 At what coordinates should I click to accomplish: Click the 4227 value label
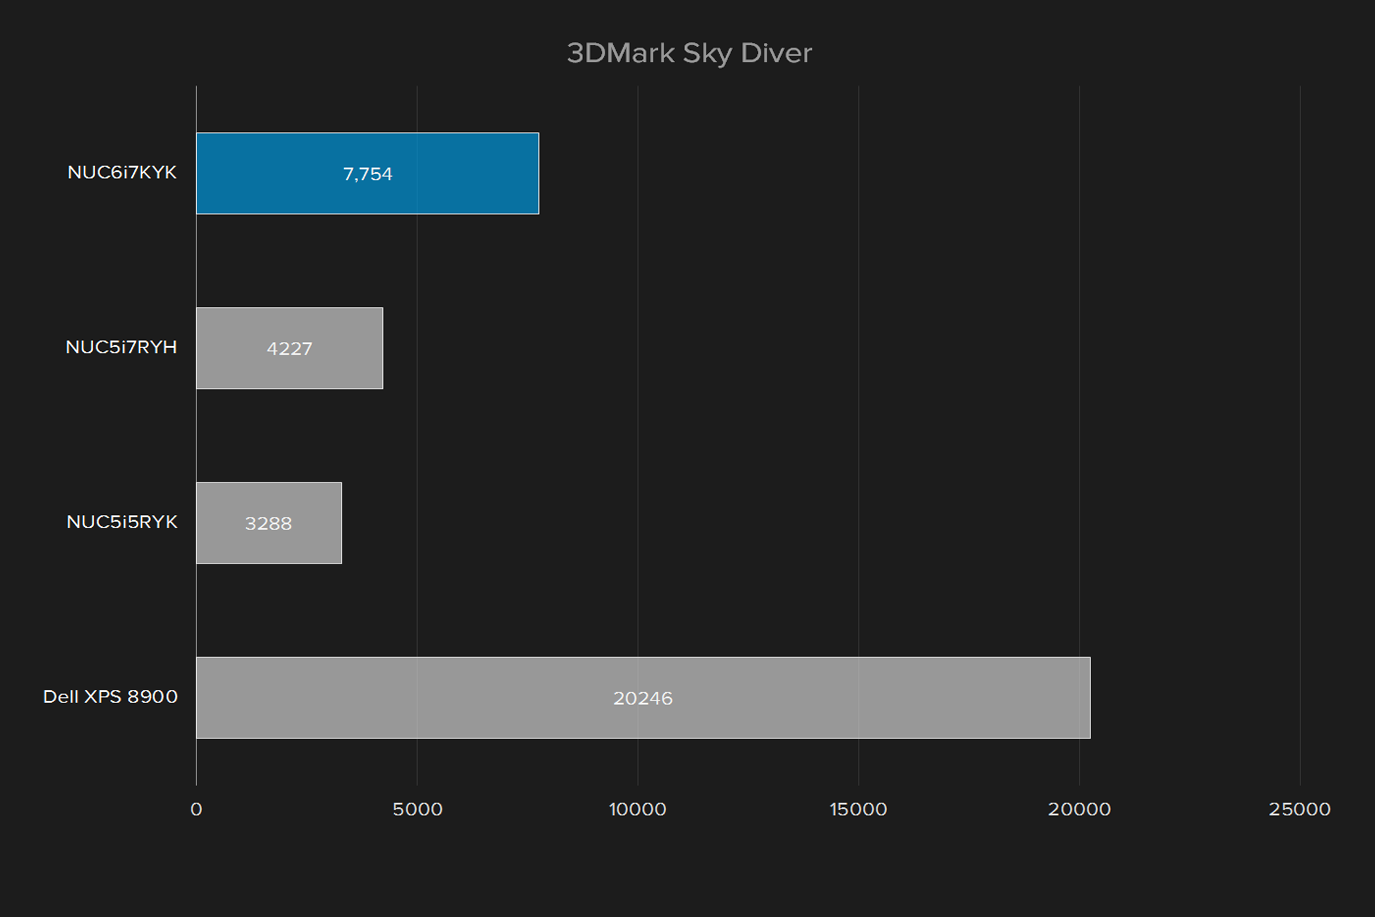click(x=290, y=349)
